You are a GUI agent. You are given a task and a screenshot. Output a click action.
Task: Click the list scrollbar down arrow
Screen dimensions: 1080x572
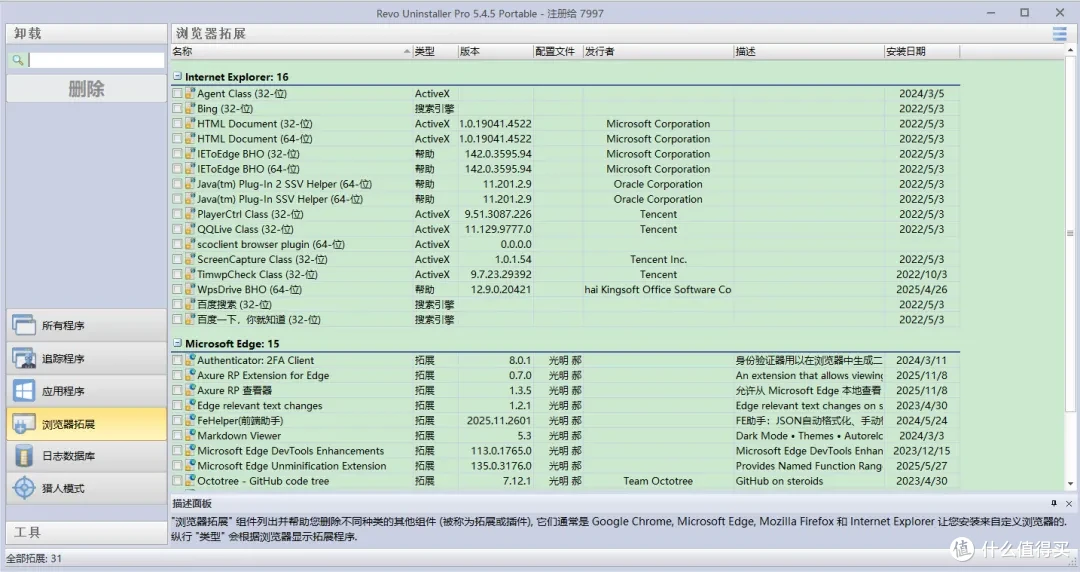point(1070,484)
